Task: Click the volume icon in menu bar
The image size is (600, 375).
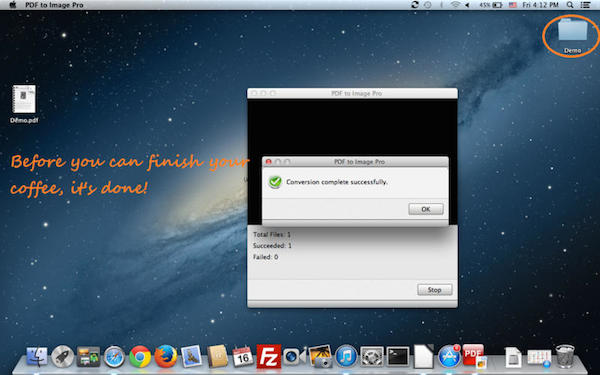Action: (x=468, y=5)
